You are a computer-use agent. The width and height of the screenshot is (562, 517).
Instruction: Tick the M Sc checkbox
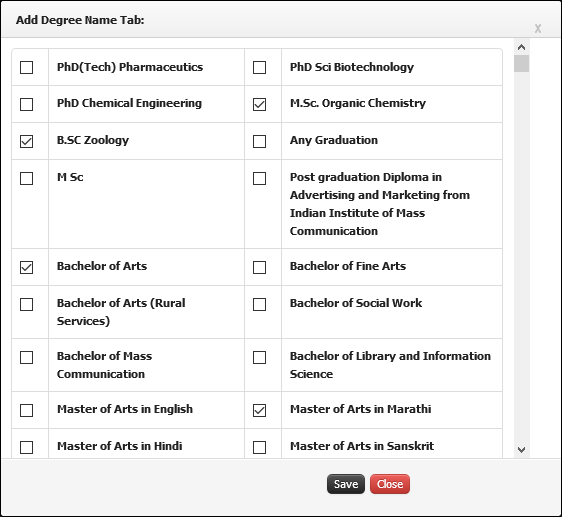click(x=27, y=178)
